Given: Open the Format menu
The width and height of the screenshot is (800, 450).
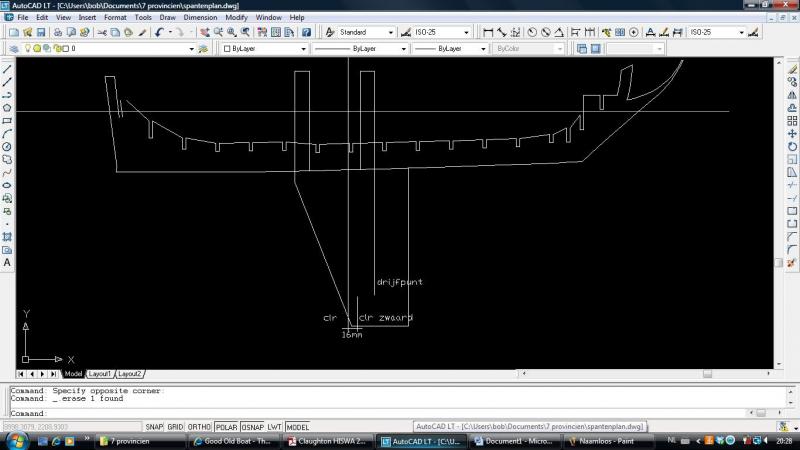Looking at the screenshot, I should point(115,17).
